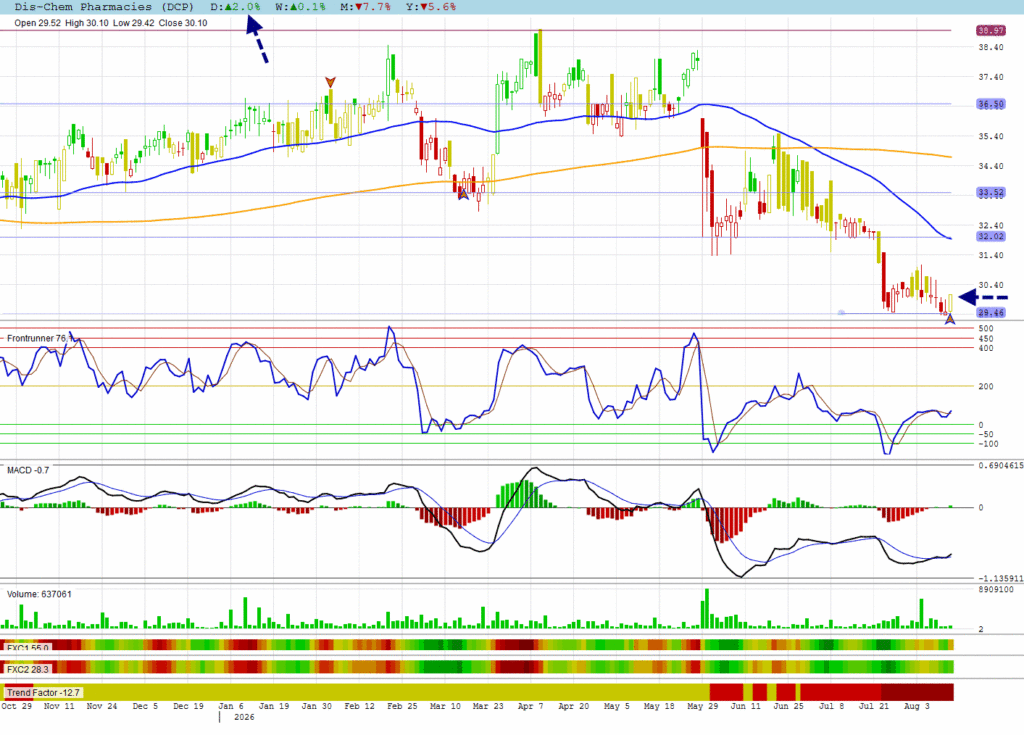This screenshot has height=735, width=1024.
Task: Click the FXC1 55.0 heatmap label
Action: pos(27,648)
